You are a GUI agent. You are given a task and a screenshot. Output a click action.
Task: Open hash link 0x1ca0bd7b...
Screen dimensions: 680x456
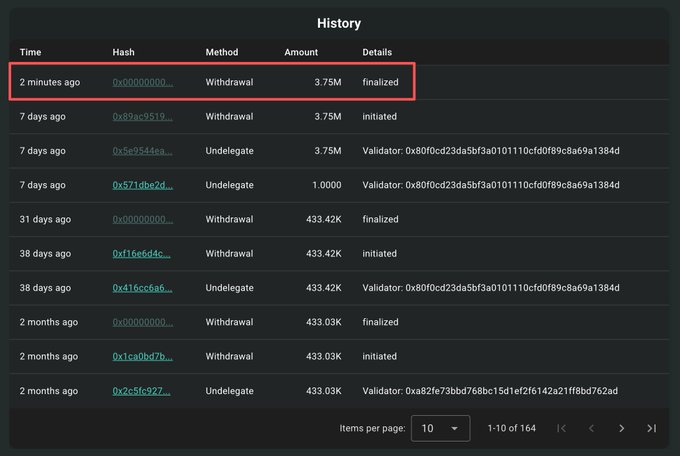[x=142, y=356]
